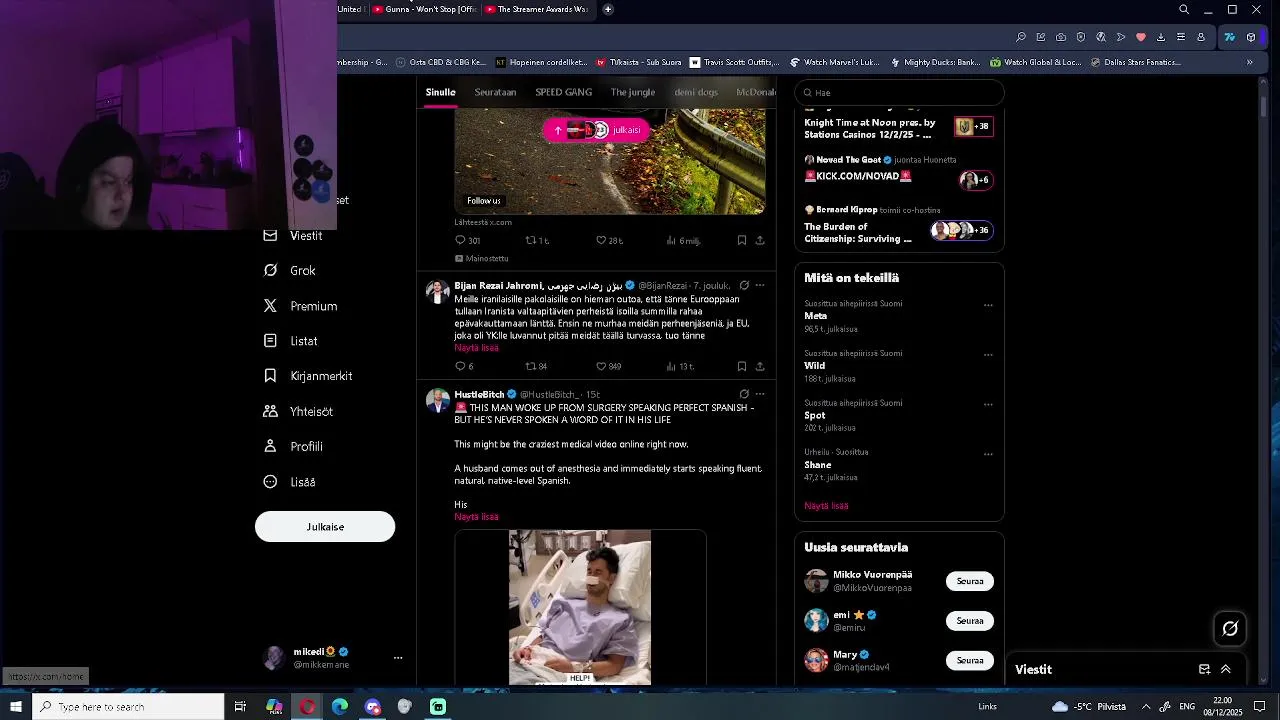
Task: Expand Näytä lisää on HustleBitch post
Action: pyautogui.click(x=476, y=517)
